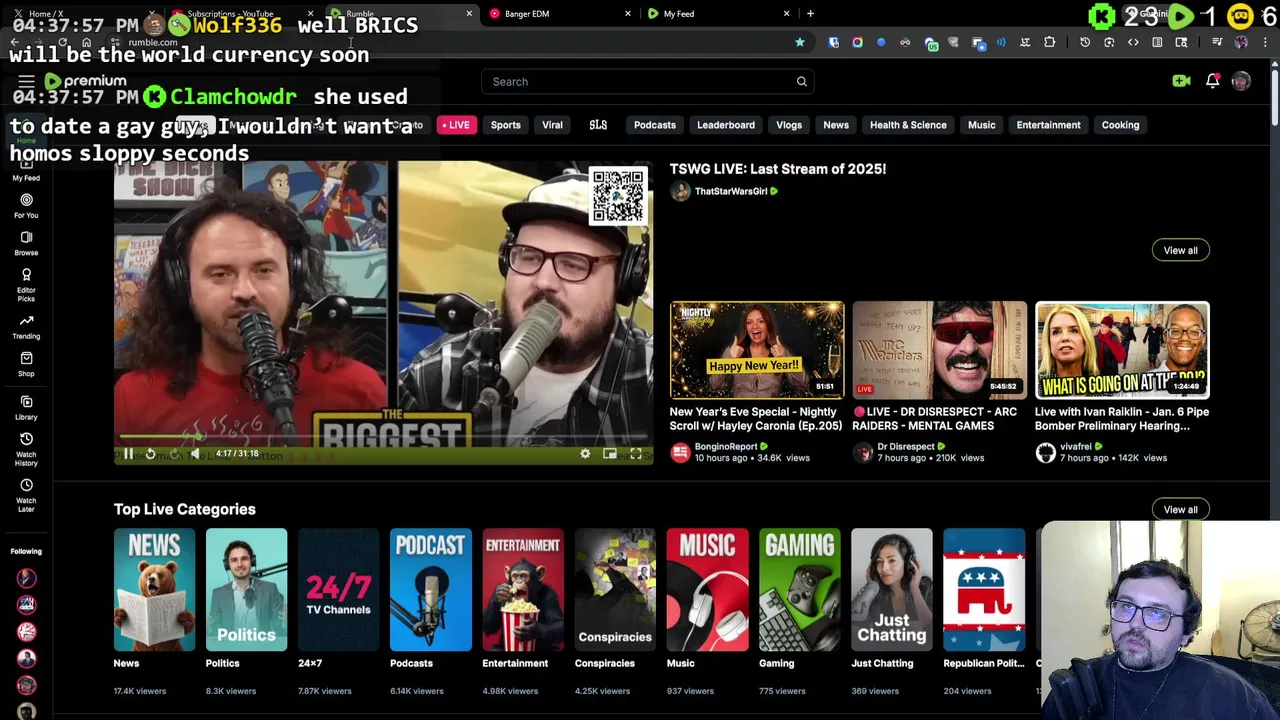Image resolution: width=1280 pixels, height=720 pixels.
Task: Open the Chrome three-dot menu
Action: pyautogui.click(x=1263, y=42)
